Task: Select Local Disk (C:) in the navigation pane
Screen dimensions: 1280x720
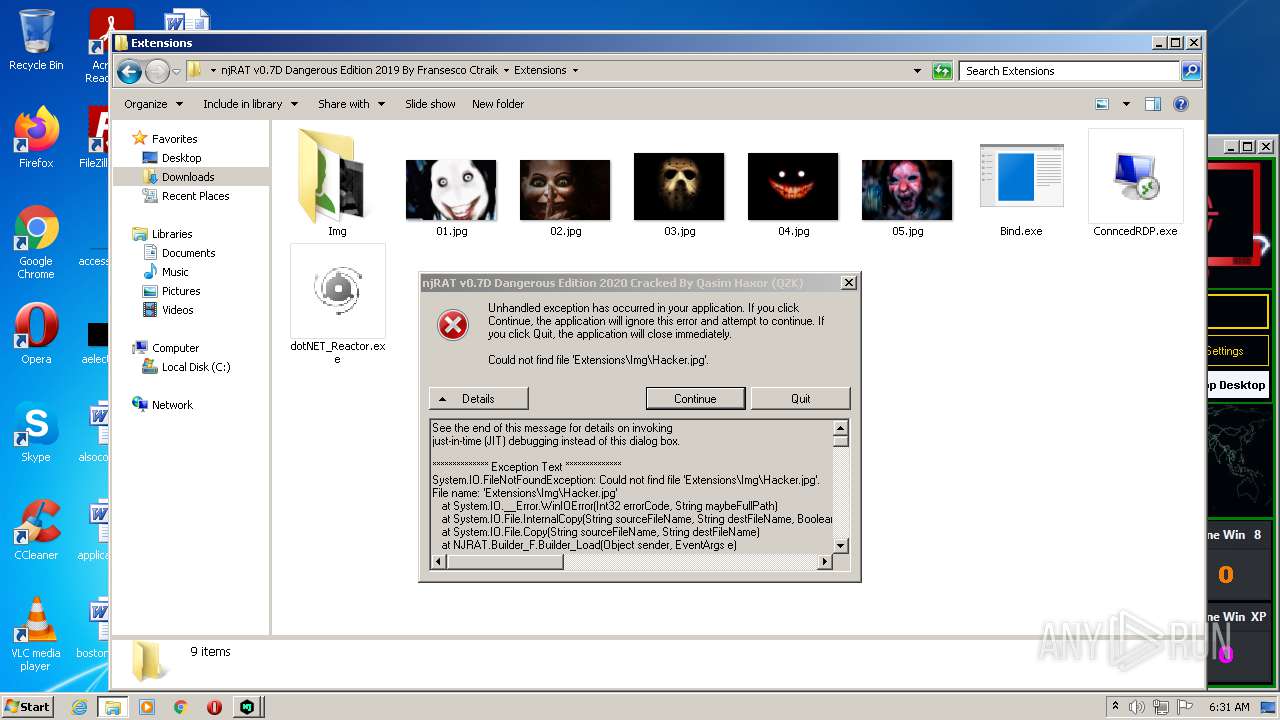Action: point(196,367)
